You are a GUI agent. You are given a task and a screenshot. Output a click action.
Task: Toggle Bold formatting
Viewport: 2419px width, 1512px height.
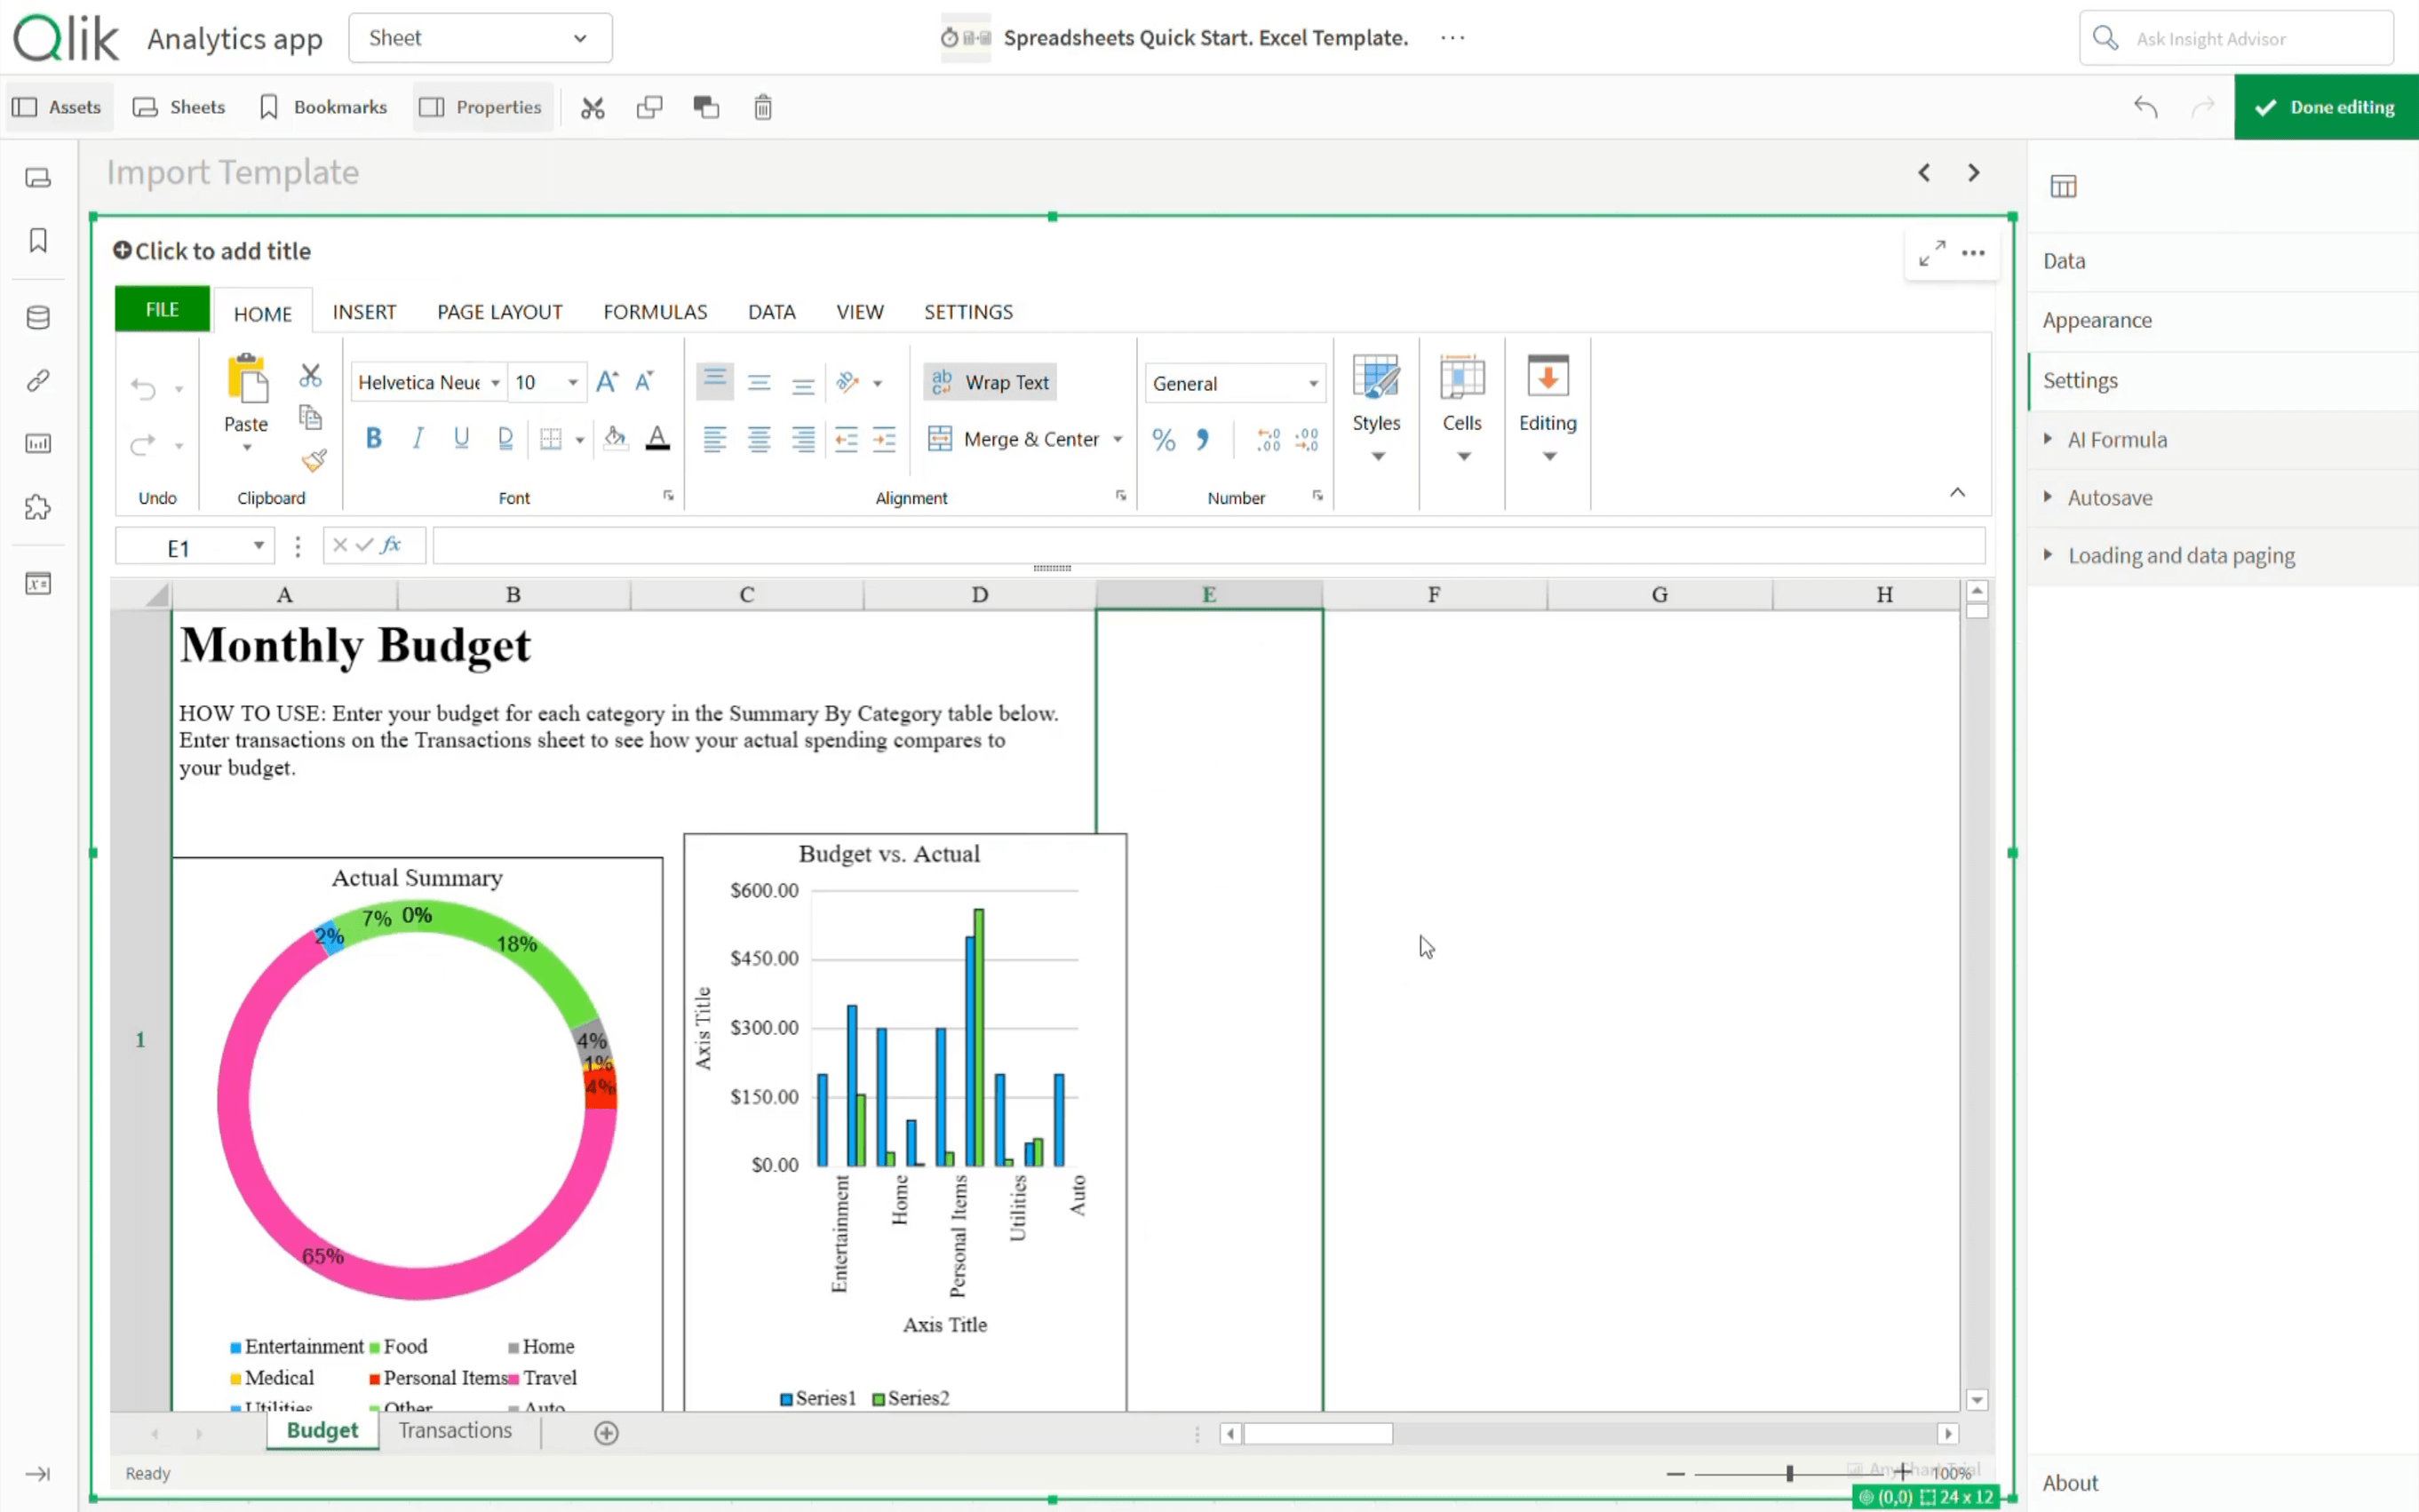(x=374, y=438)
